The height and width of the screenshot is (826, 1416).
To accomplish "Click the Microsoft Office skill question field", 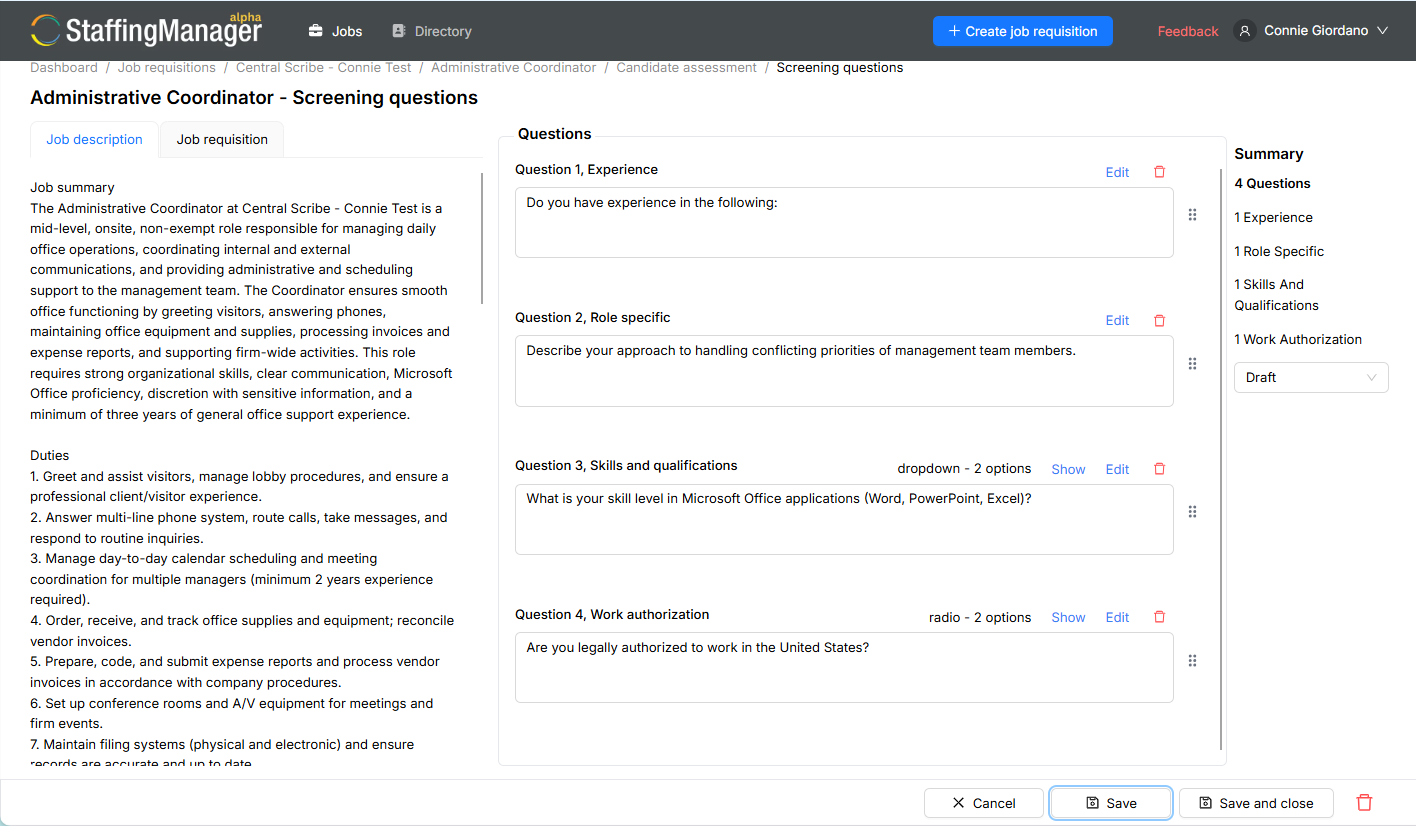I will (x=844, y=519).
